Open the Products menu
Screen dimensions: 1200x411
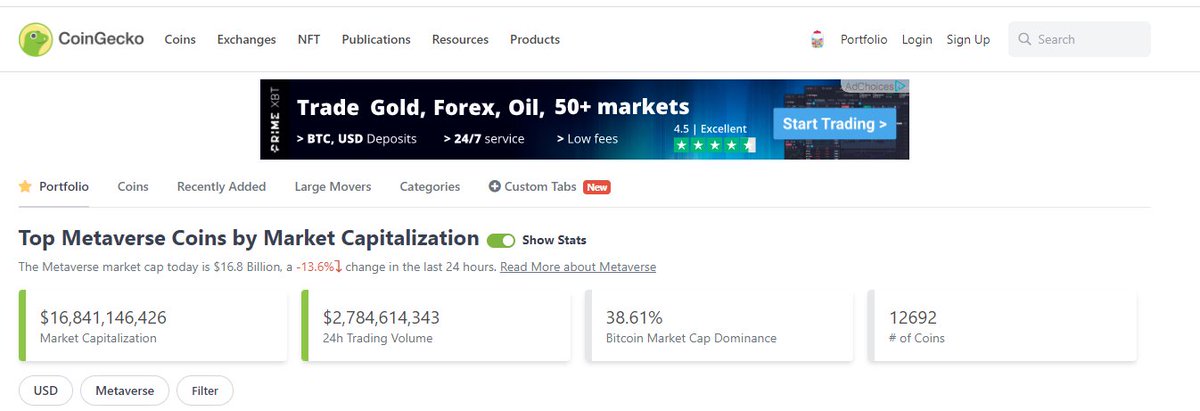pos(535,40)
